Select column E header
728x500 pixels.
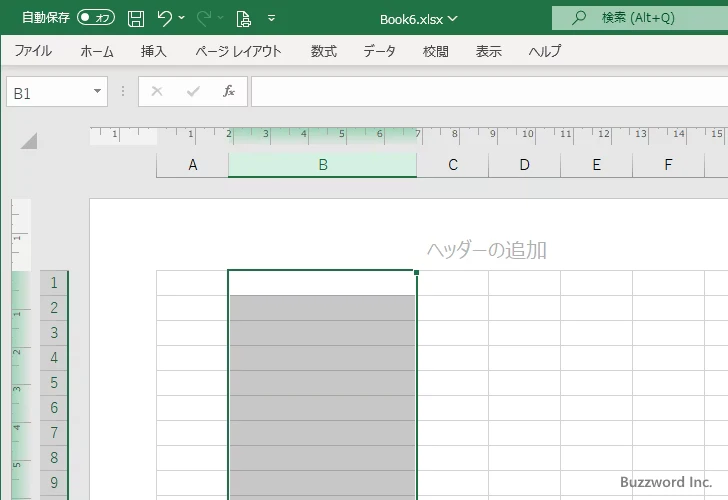tap(597, 165)
